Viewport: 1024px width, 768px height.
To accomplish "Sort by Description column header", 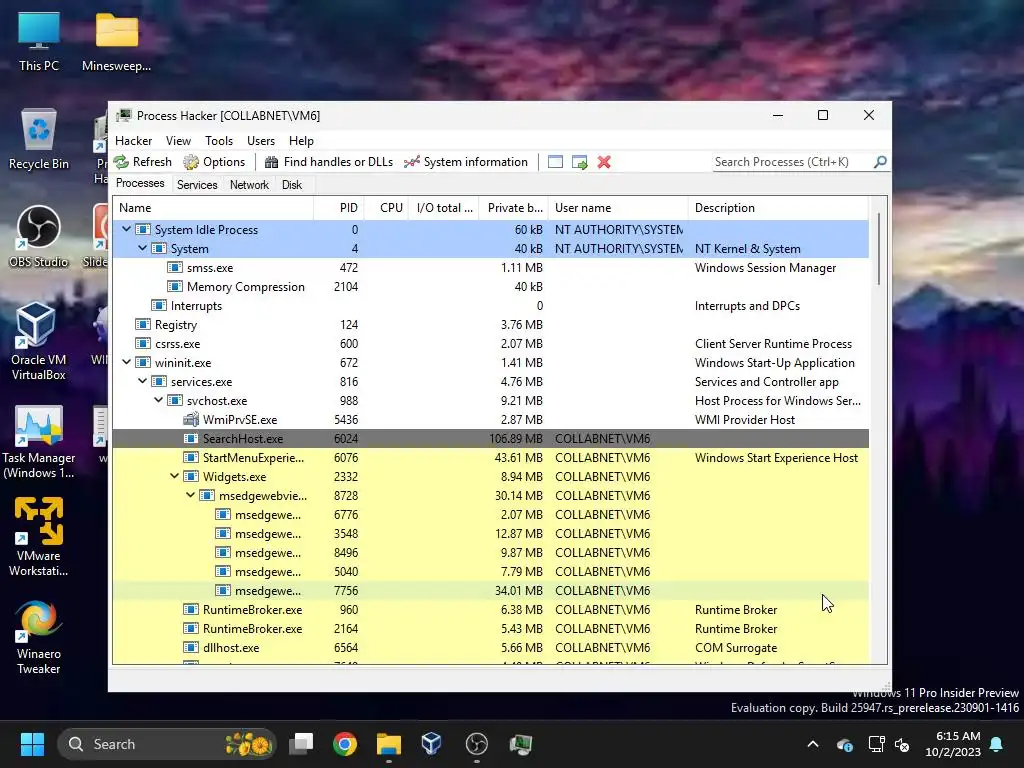I will [778, 208].
